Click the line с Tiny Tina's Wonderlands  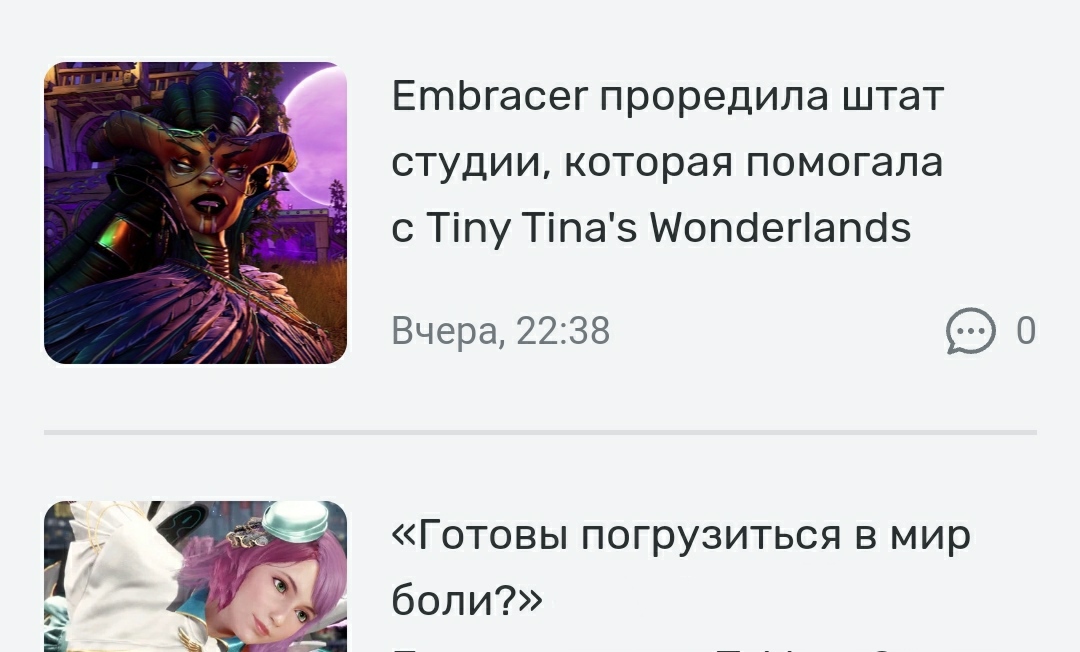click(x=651, y=228)
